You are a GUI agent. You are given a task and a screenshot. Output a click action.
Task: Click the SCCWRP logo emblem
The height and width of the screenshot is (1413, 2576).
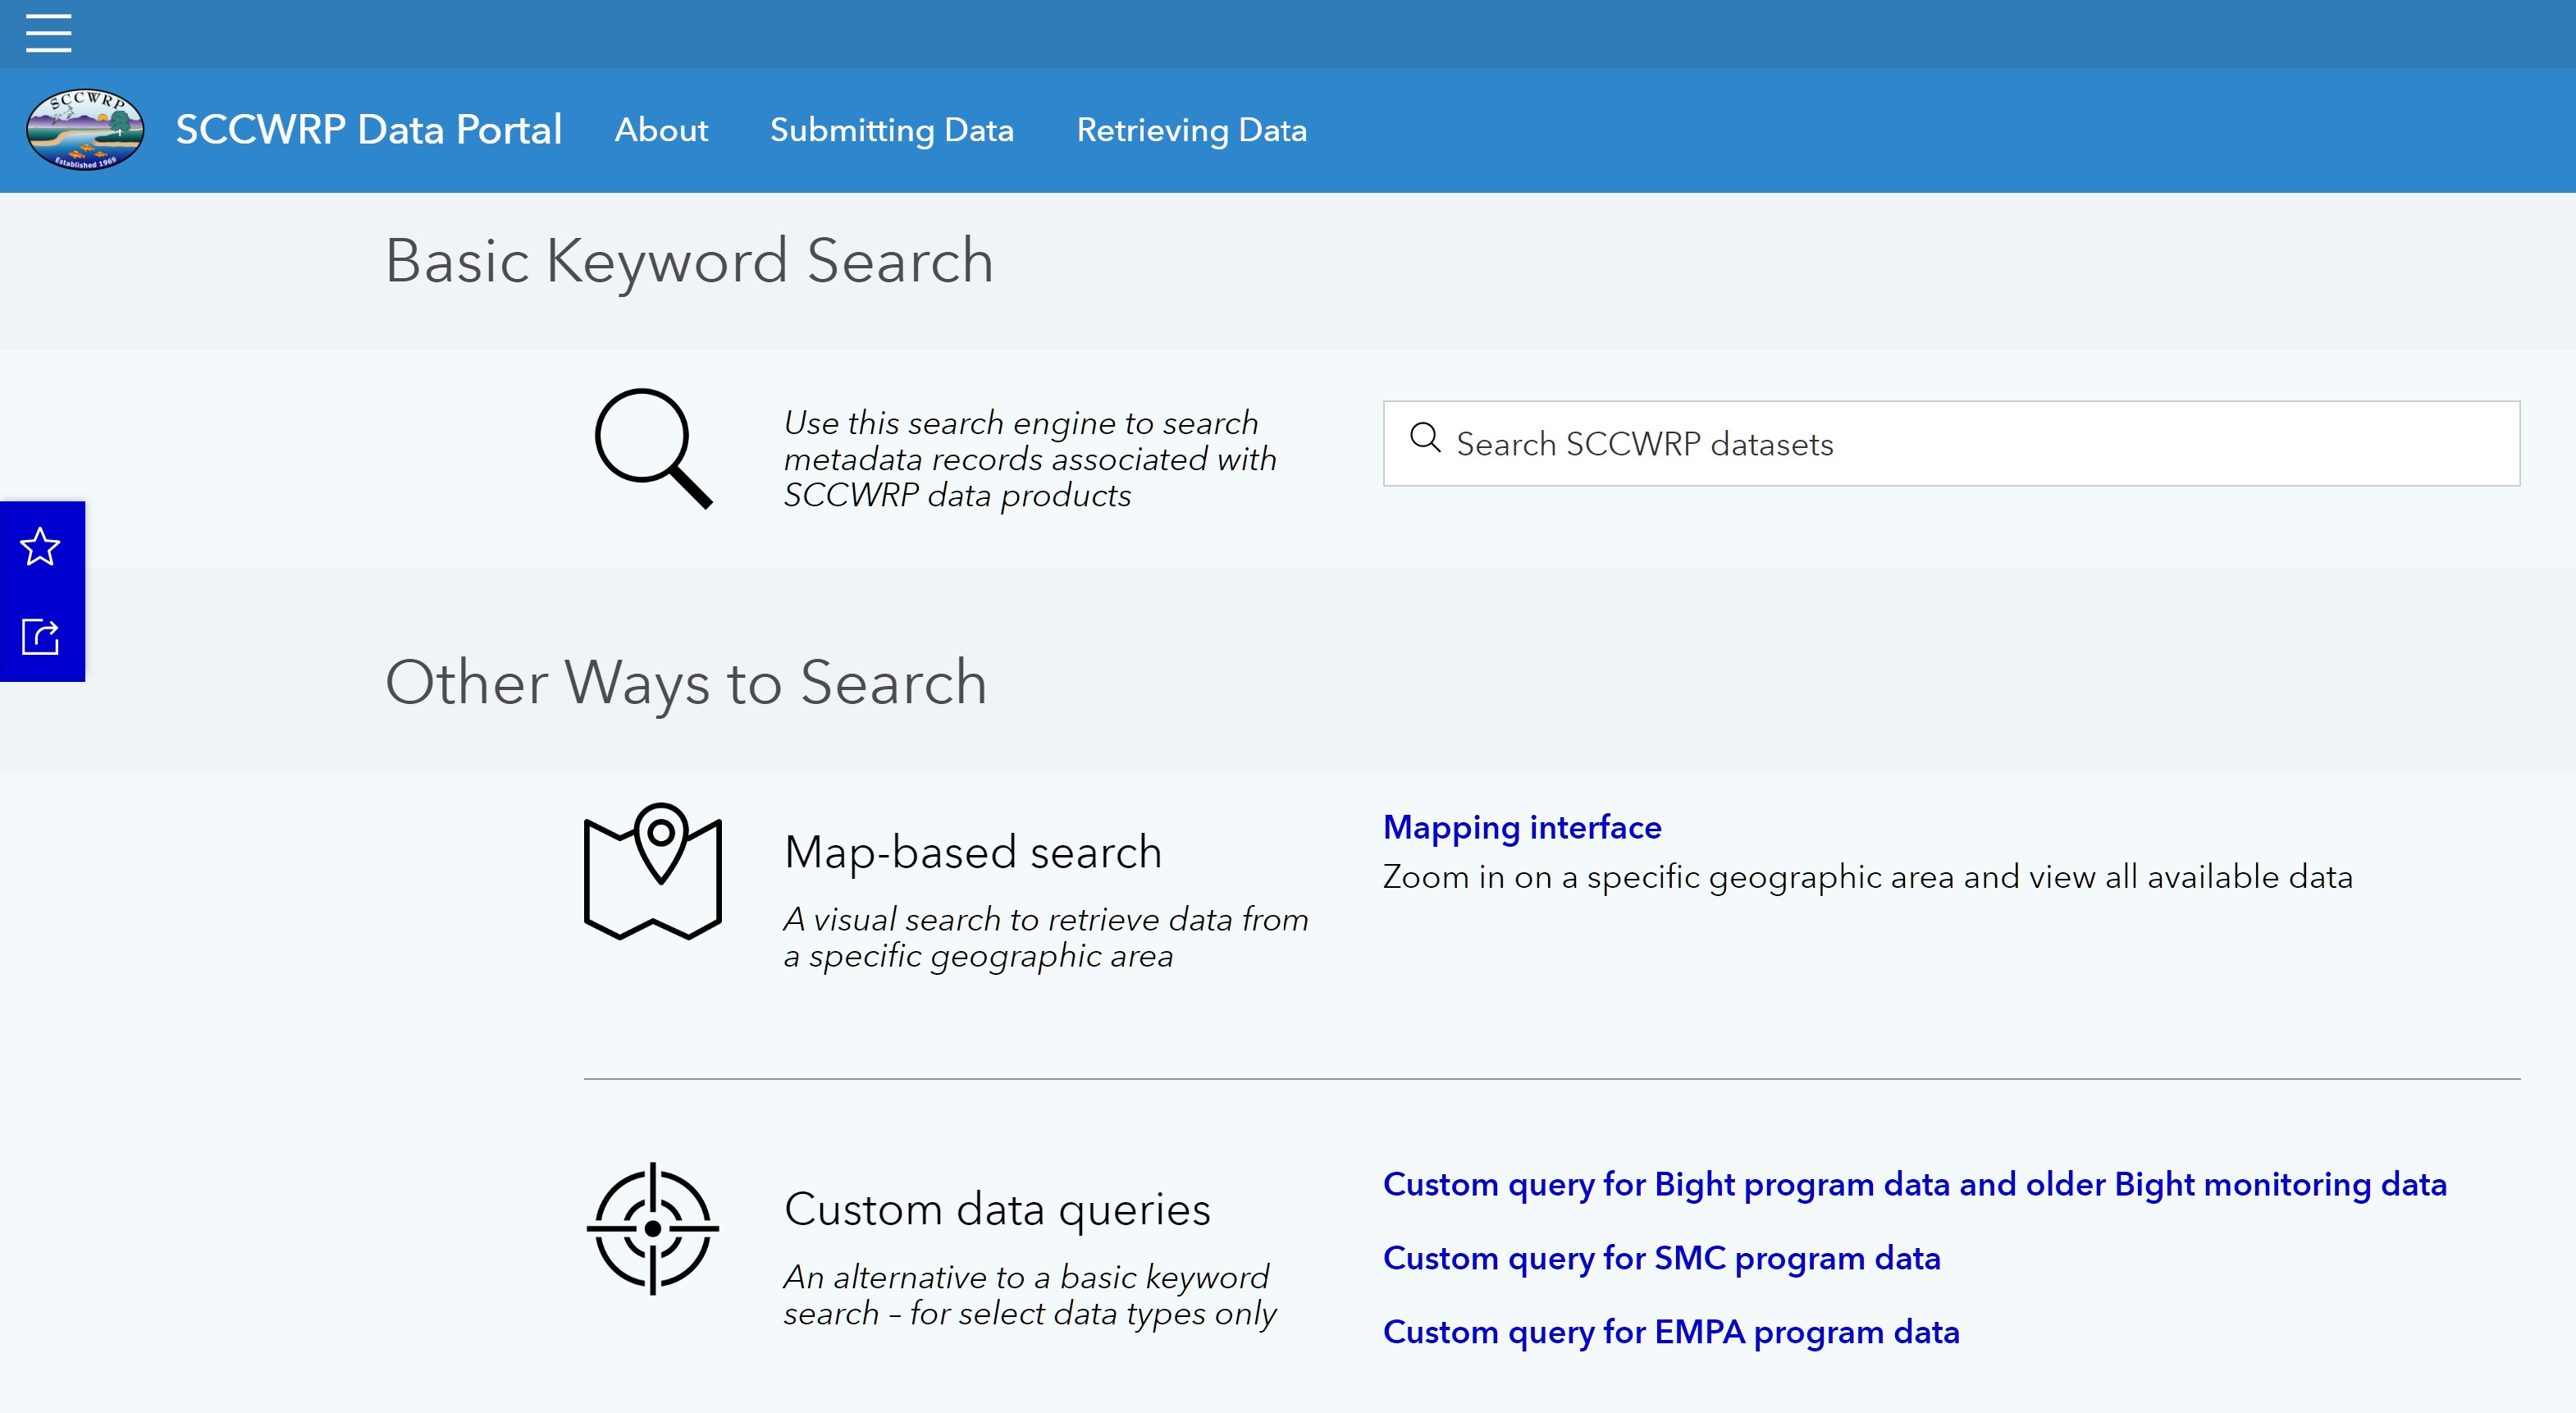click(85, 130)
